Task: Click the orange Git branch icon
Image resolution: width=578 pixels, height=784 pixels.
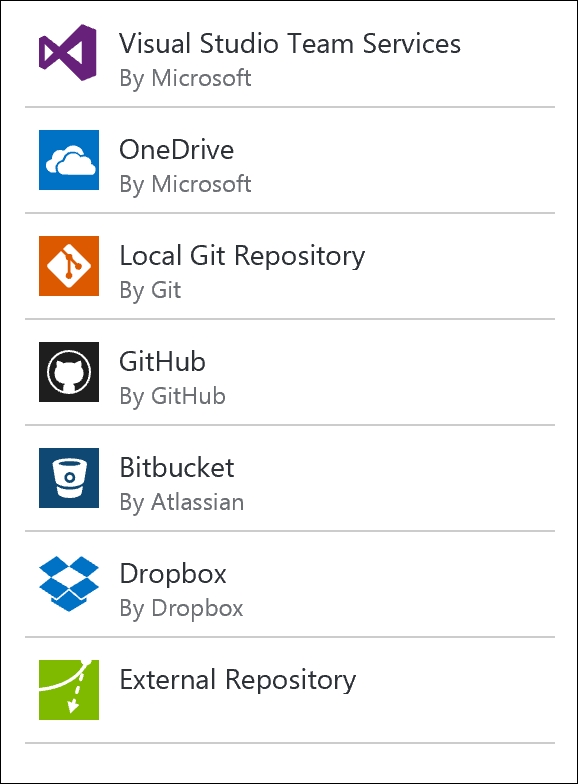Action: click(x=69, y=266)
